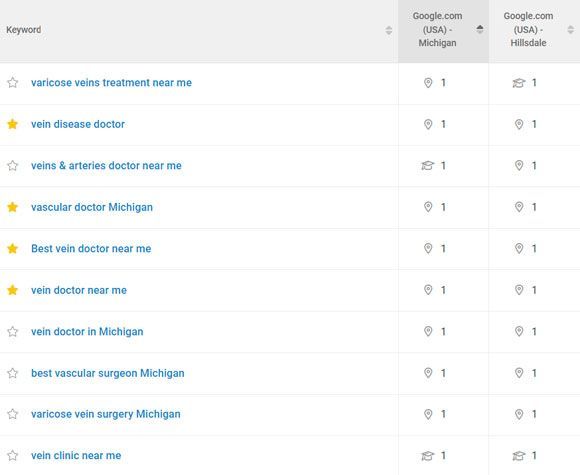Open 'varicose veins treatment near me' keyword link
580x475 pixels.
coord(111,82)
